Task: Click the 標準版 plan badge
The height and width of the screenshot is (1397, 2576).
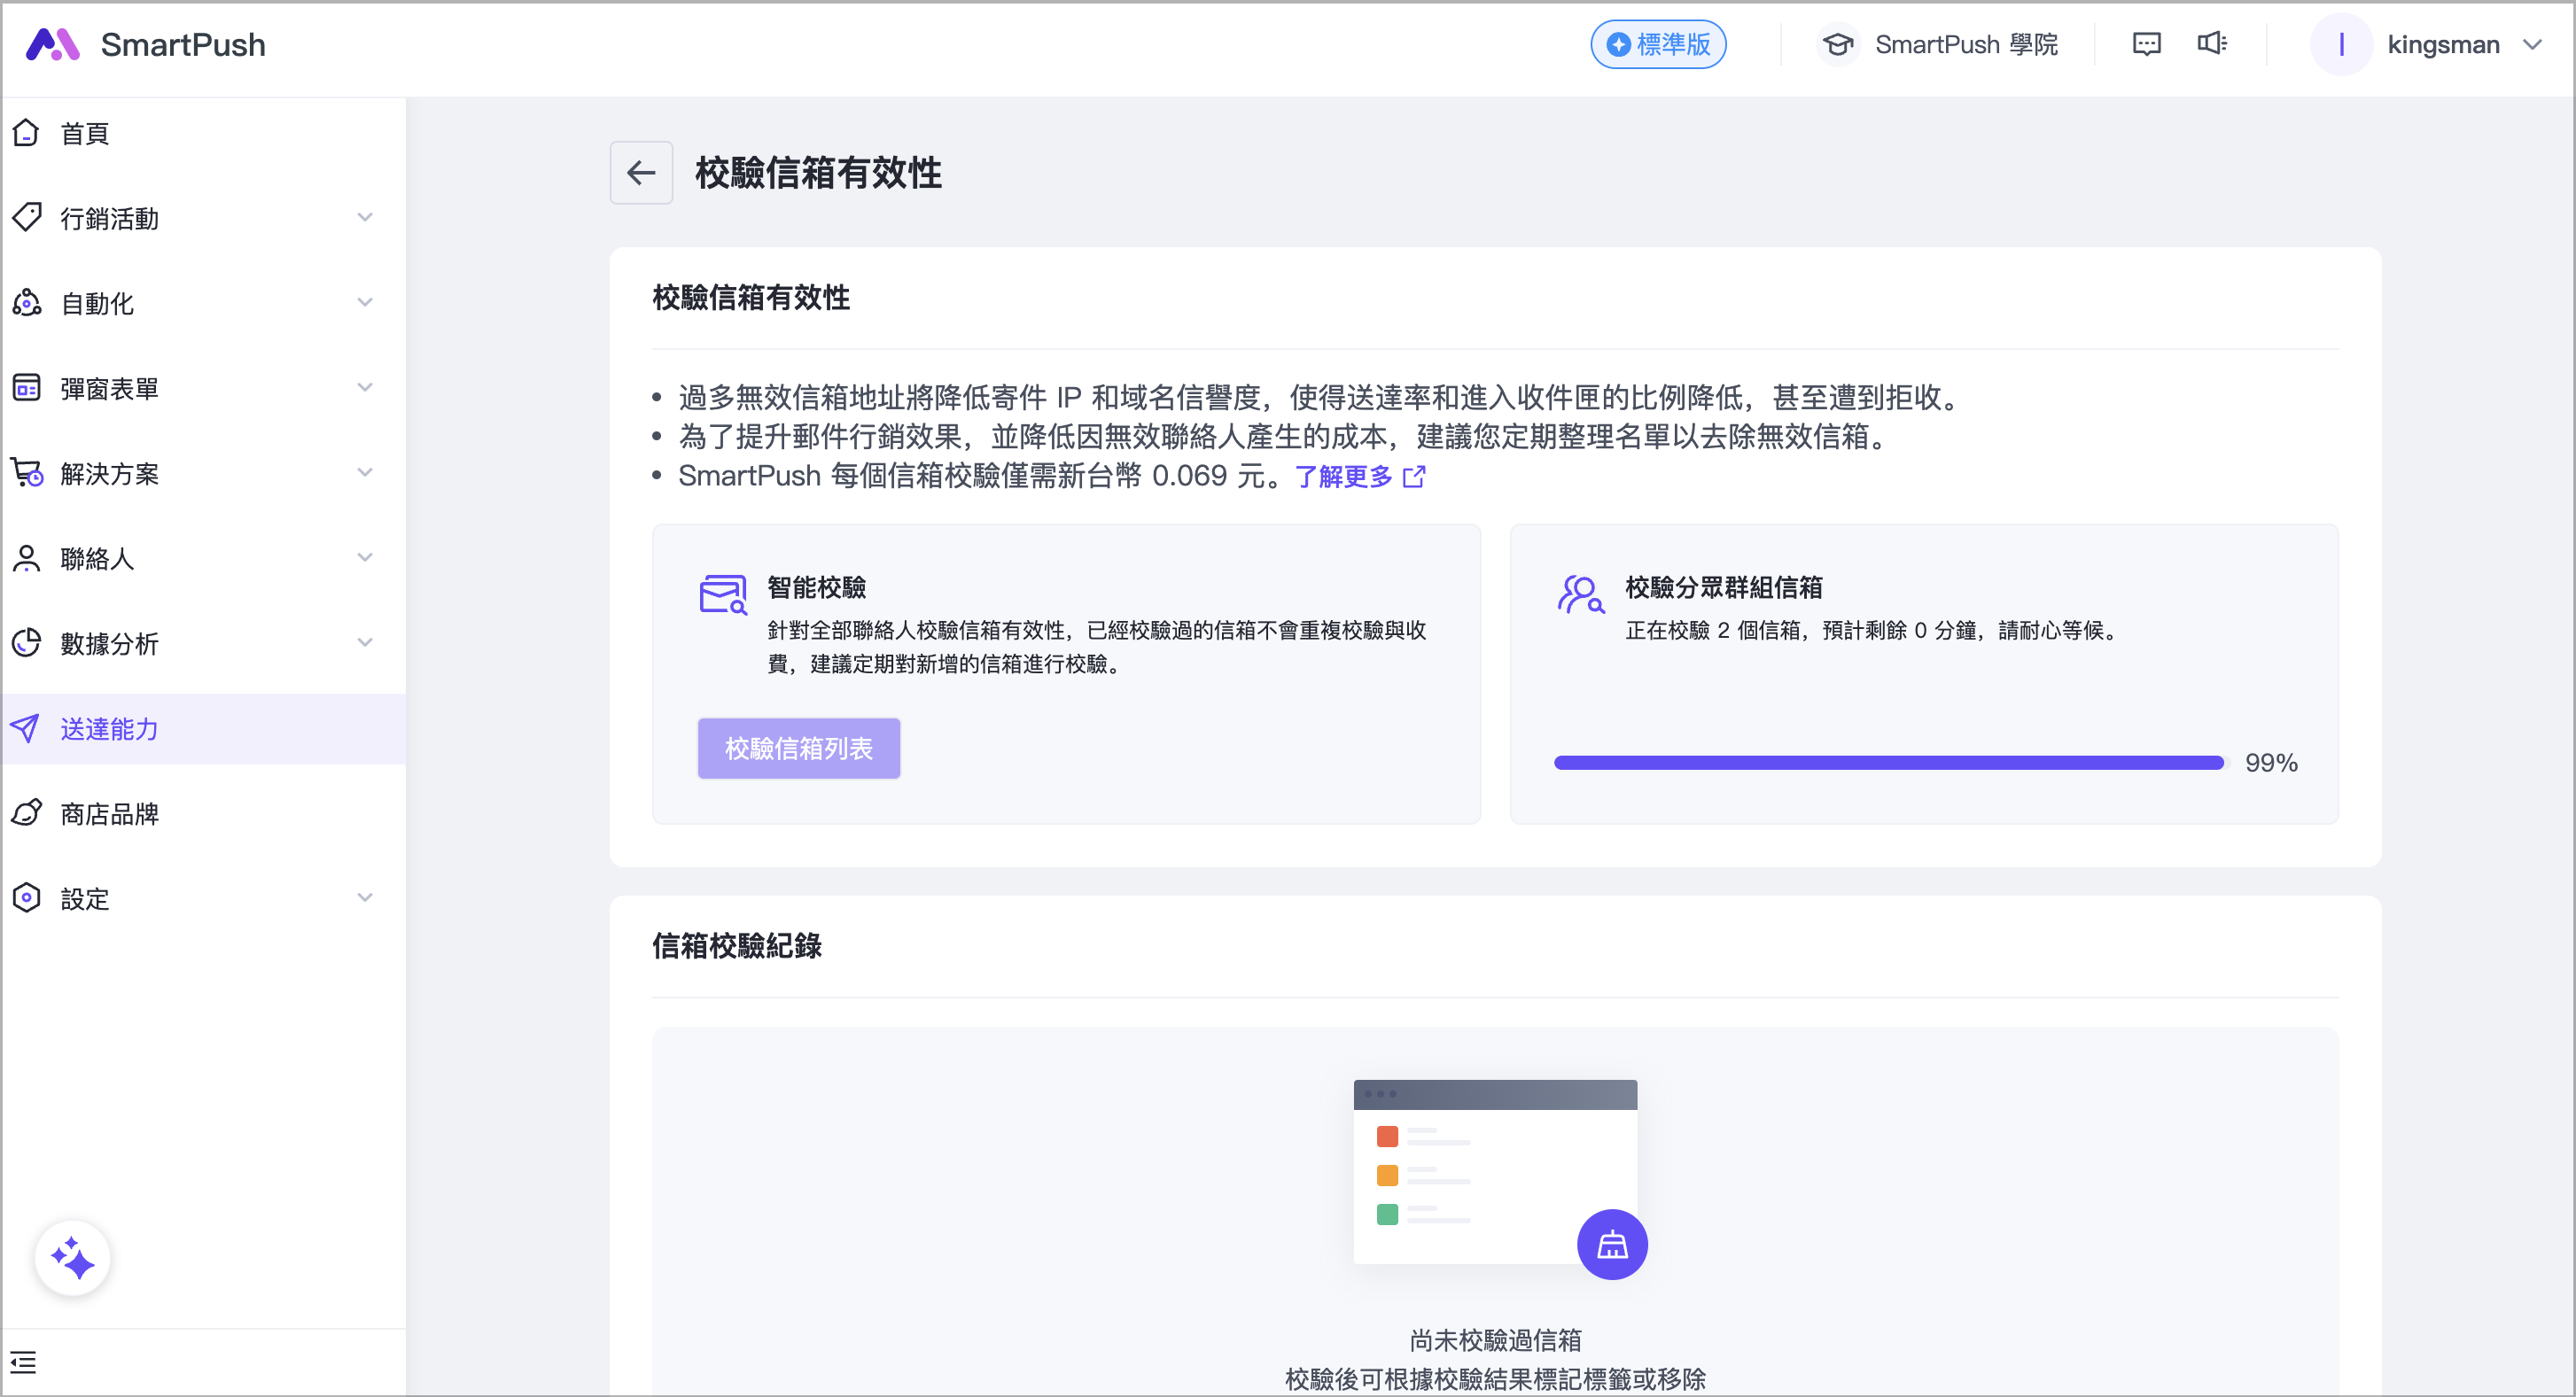Action: [1657, 44]
